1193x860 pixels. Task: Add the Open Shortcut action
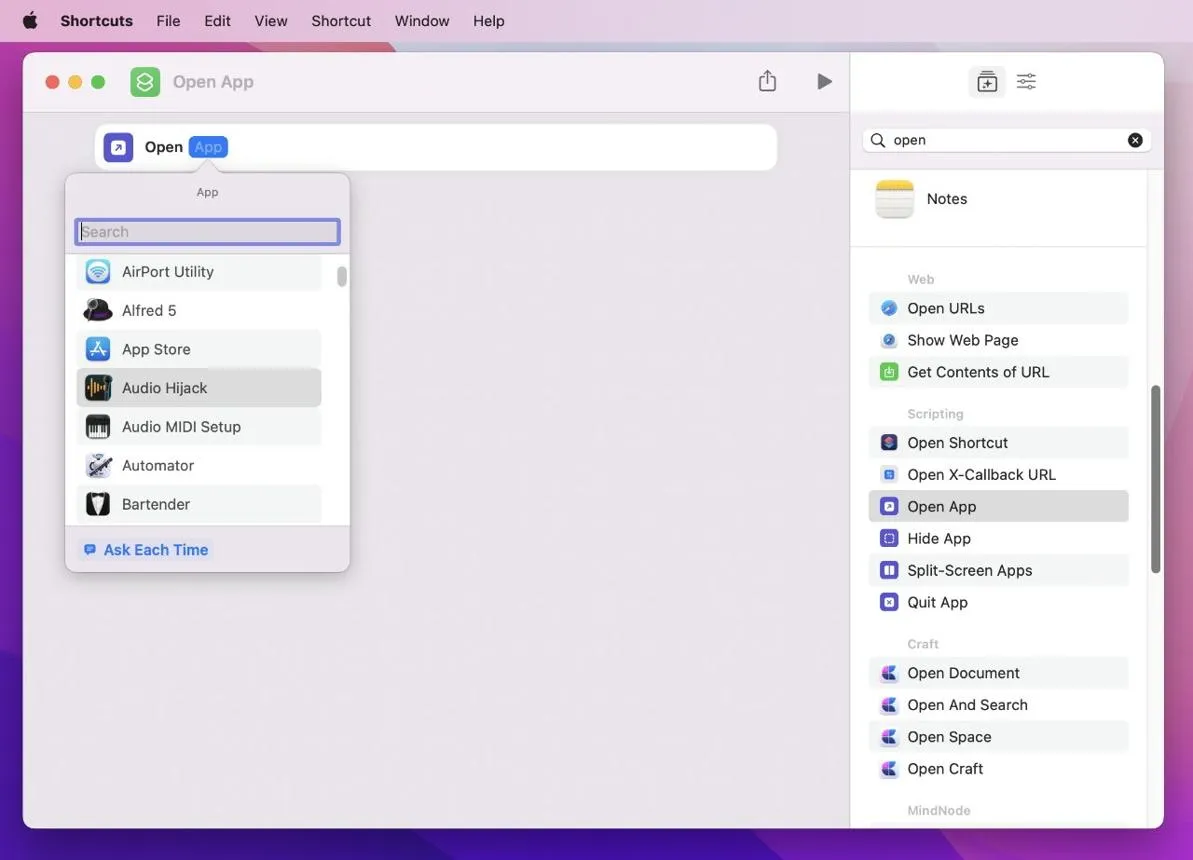998,443
